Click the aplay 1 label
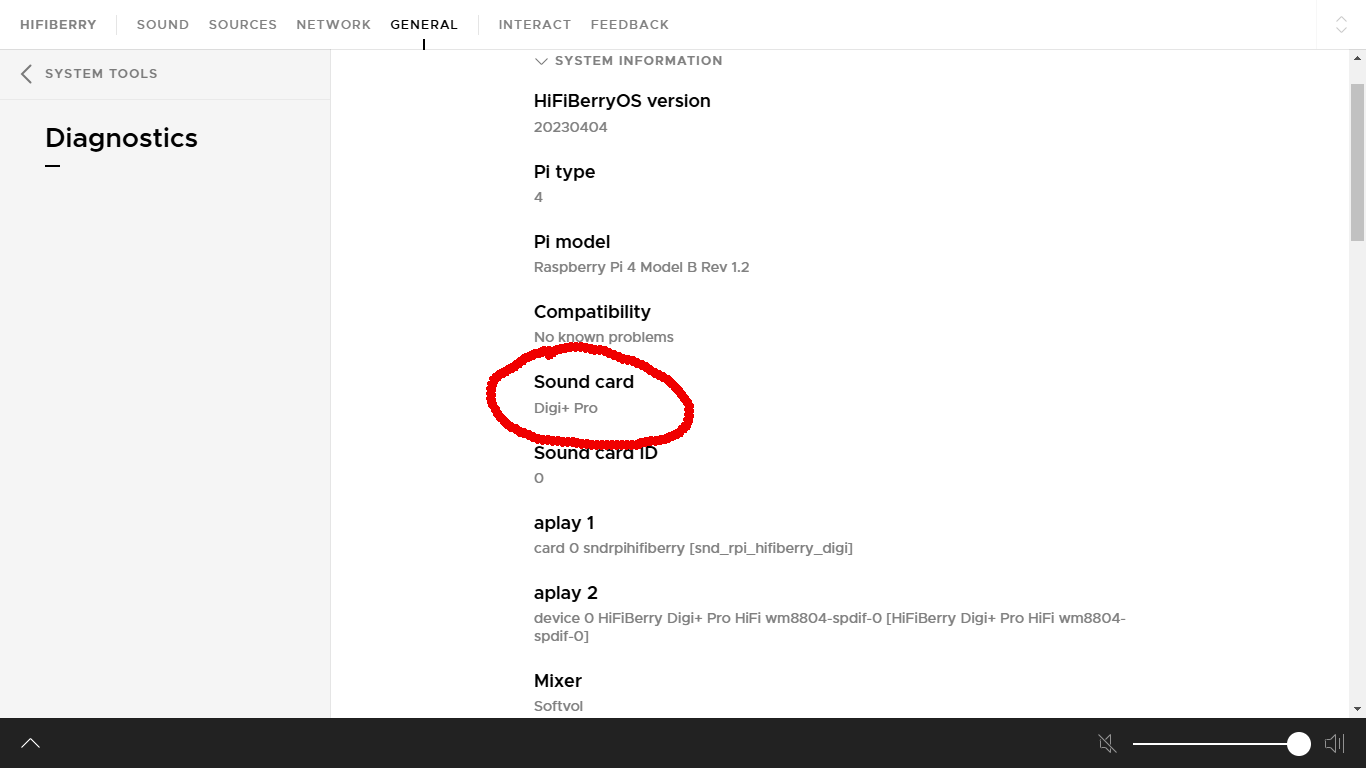Viewport: 1366px width, 768px height. pyautogui.click(x=564, y=523)
